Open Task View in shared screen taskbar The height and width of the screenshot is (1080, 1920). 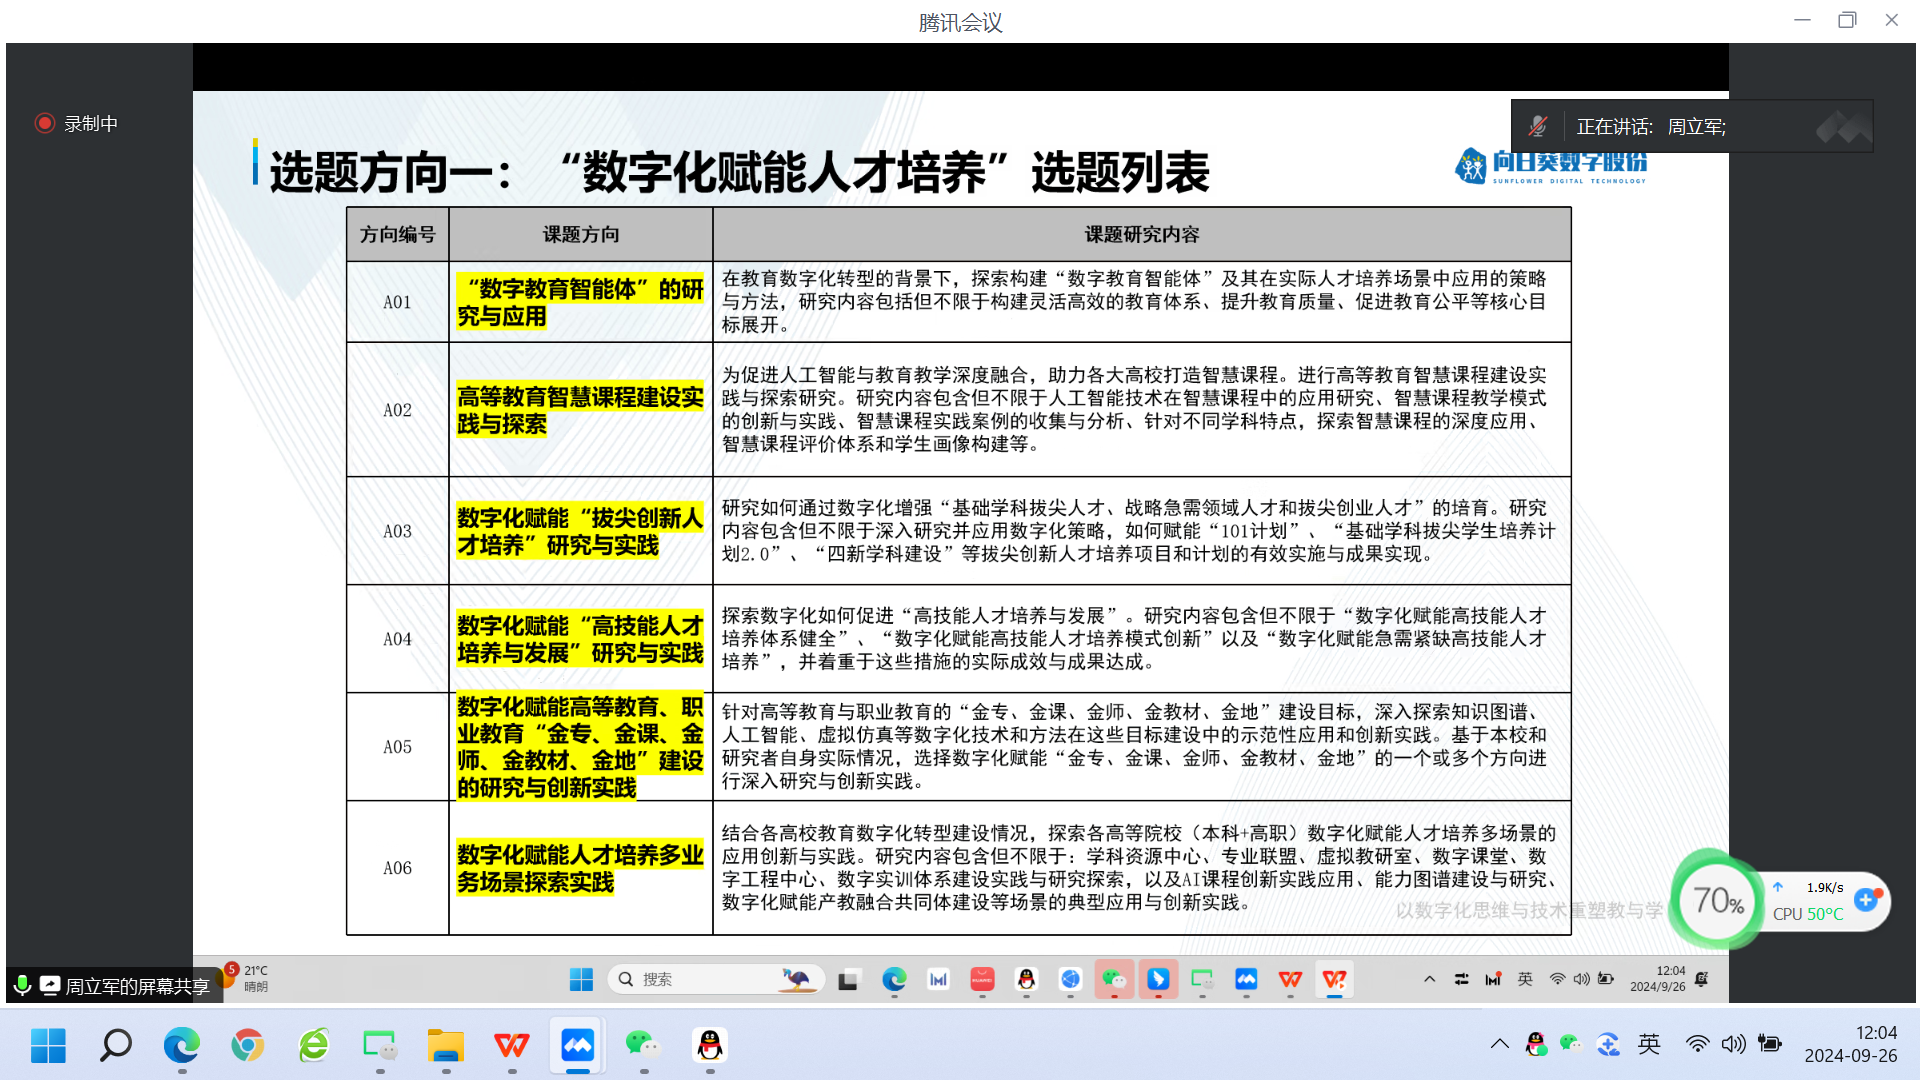(x=848, y=979)
